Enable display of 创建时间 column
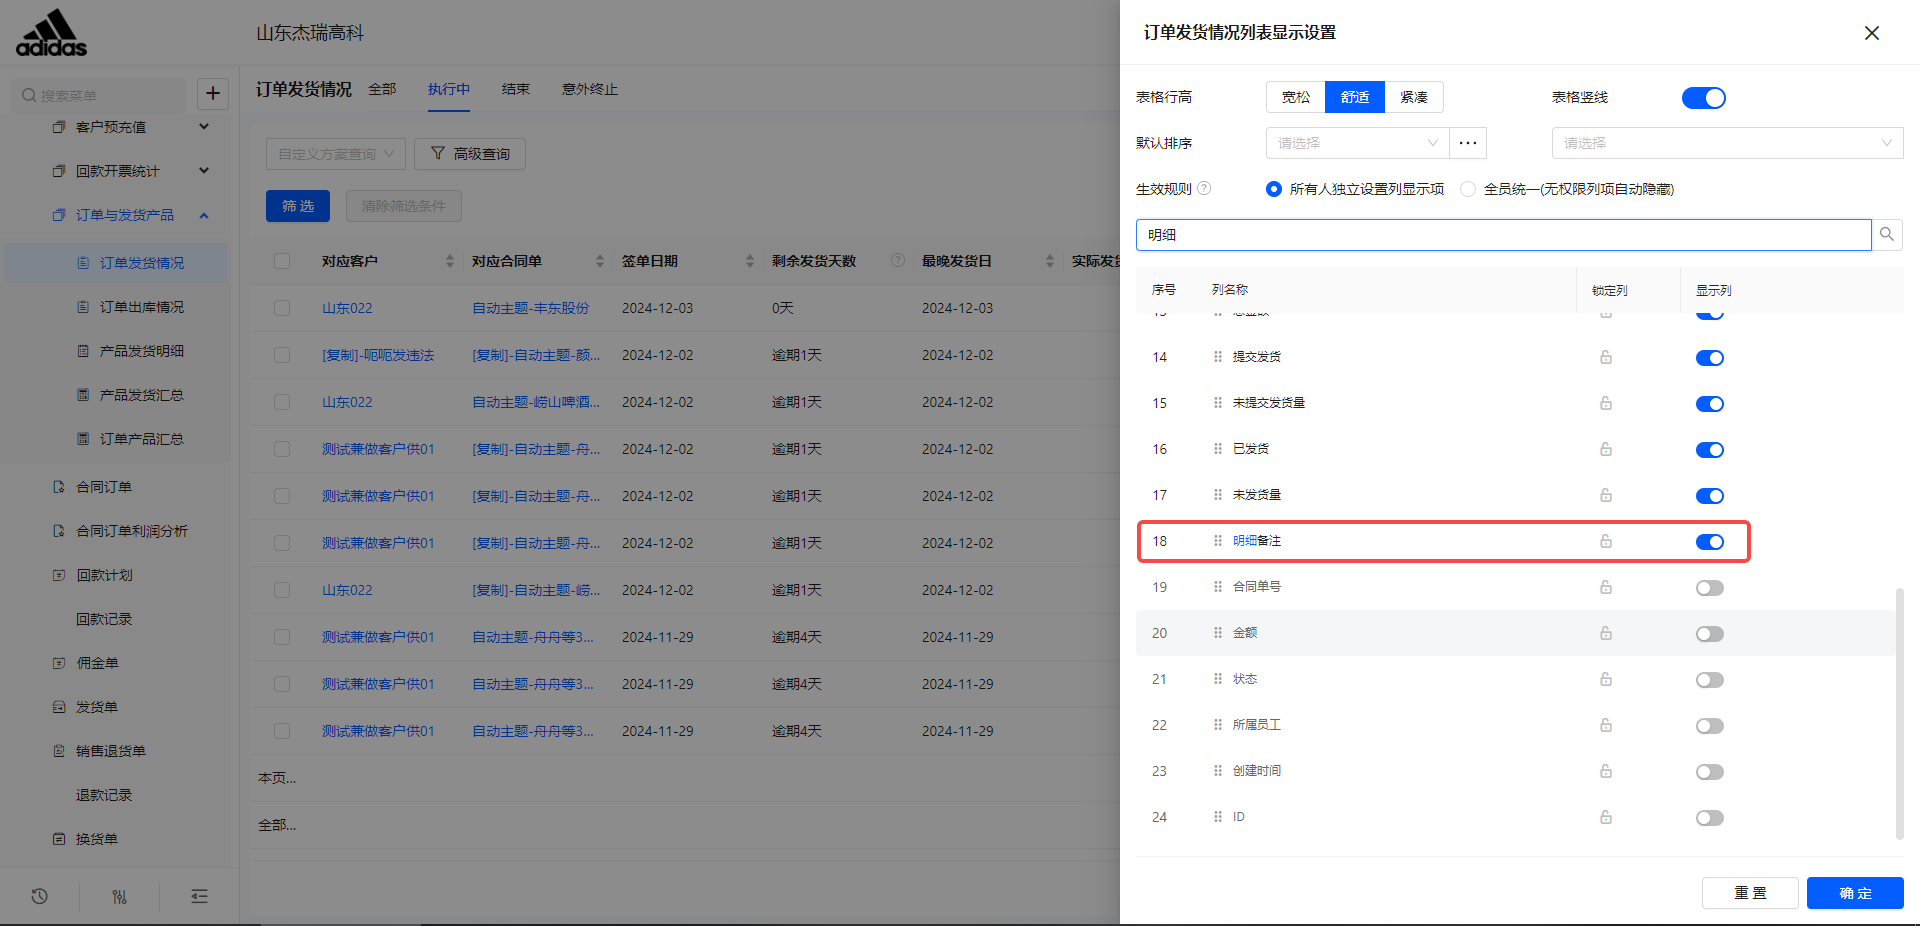This screenshot has height=926, width=1920. (1710, 772)
